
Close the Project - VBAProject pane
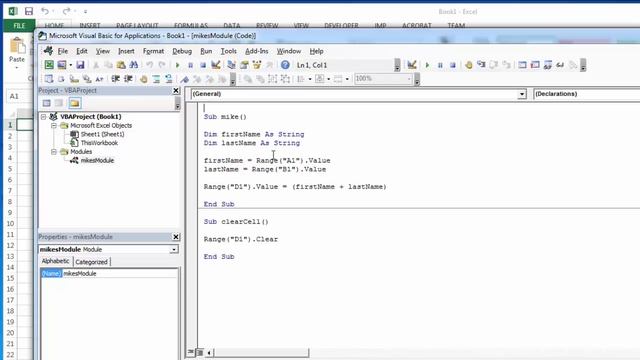click(x=176, y=91)
